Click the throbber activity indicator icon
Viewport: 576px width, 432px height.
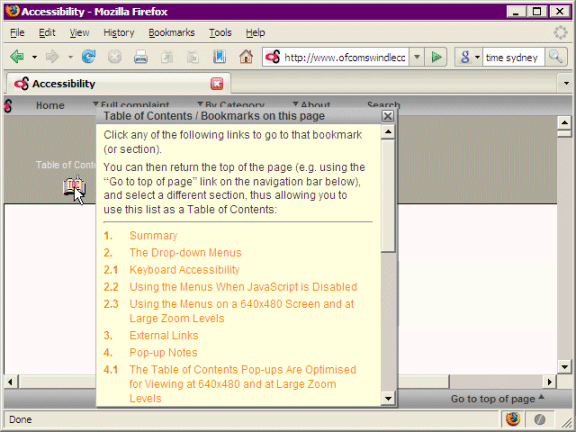click(x=560, y=32)
